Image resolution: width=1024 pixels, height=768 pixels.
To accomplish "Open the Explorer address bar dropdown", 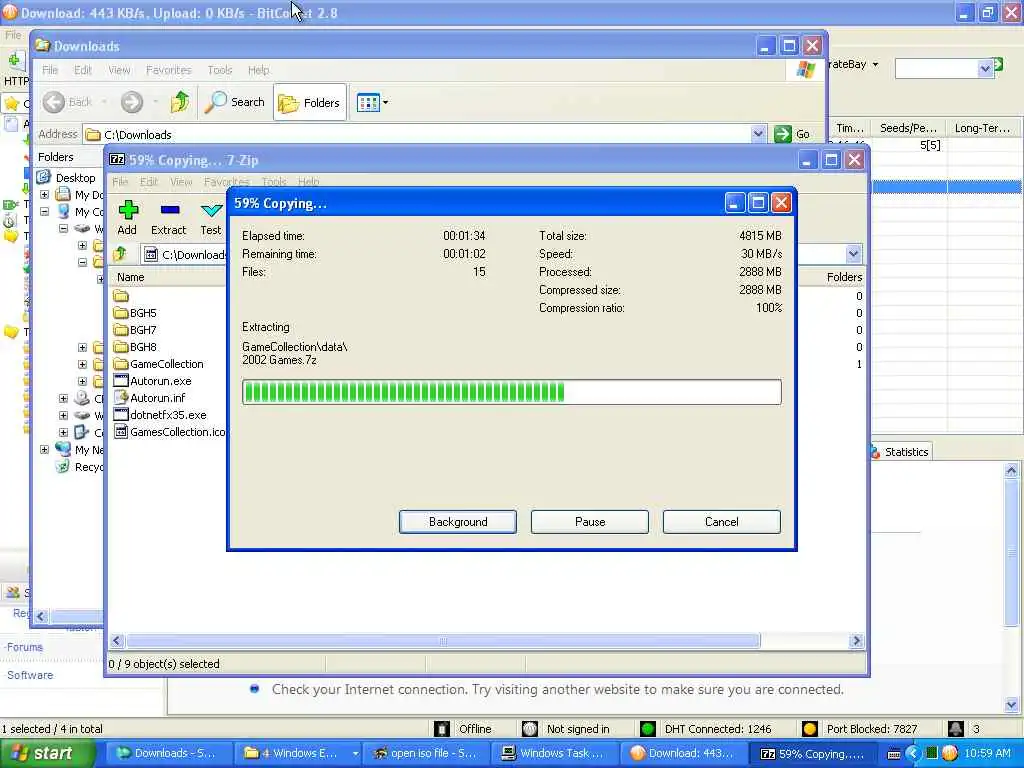I will 758,134.
